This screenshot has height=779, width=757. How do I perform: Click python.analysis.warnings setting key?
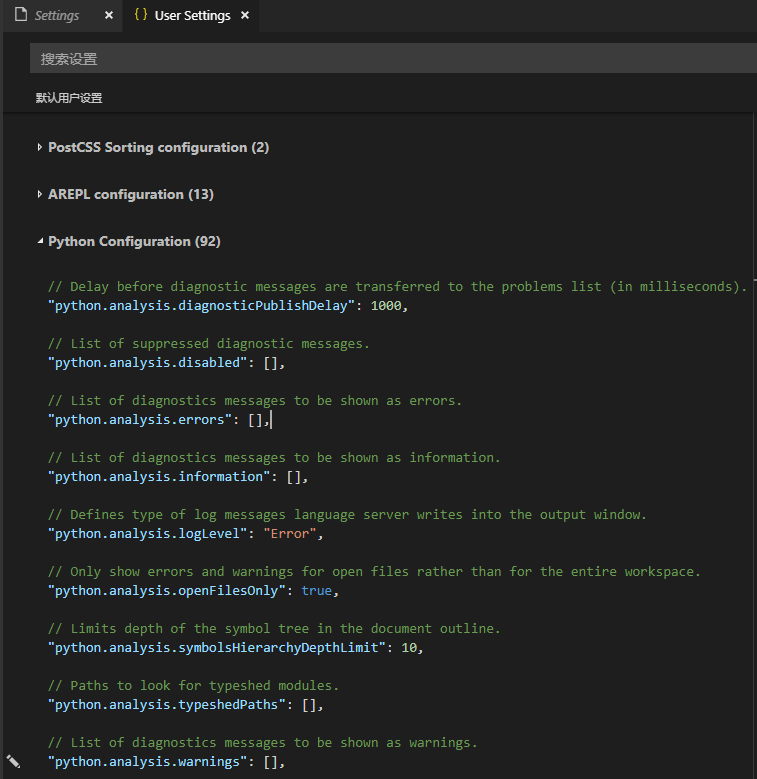(x=148, y=762)
